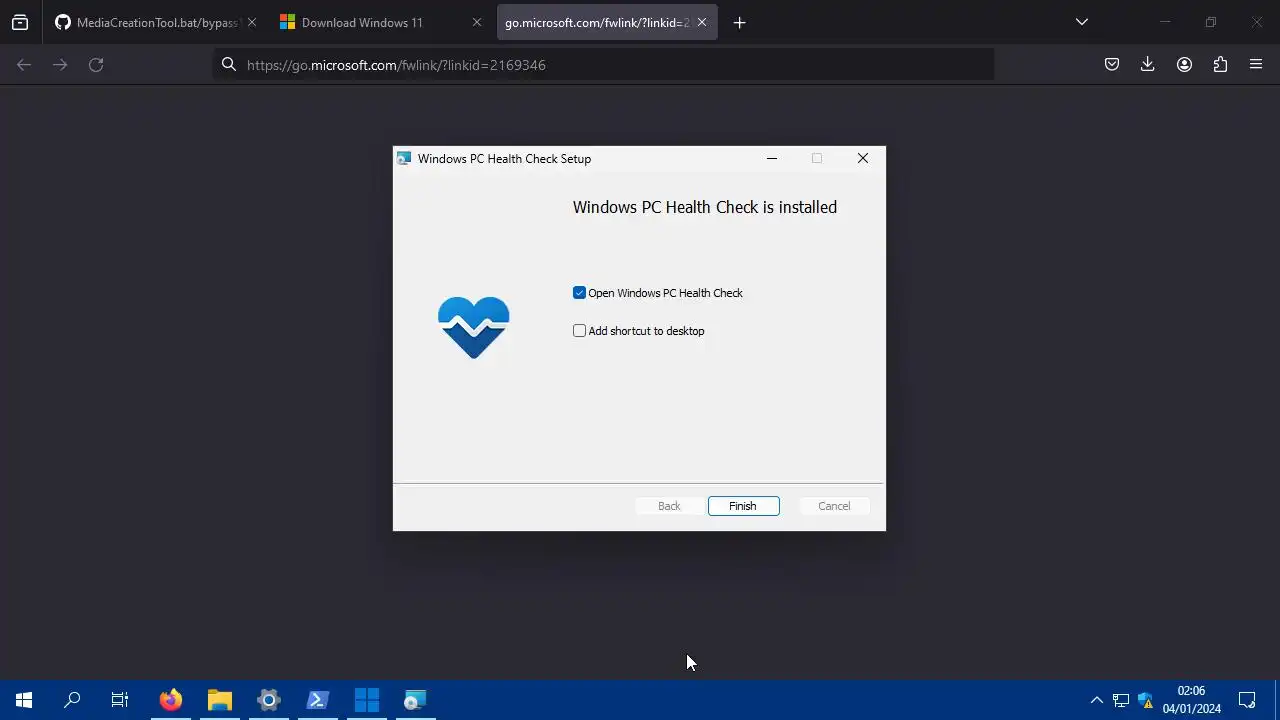Open the Firefox downloads panel
The height and width of the screenshot is (720, 1280).
tap(1148, 65)
